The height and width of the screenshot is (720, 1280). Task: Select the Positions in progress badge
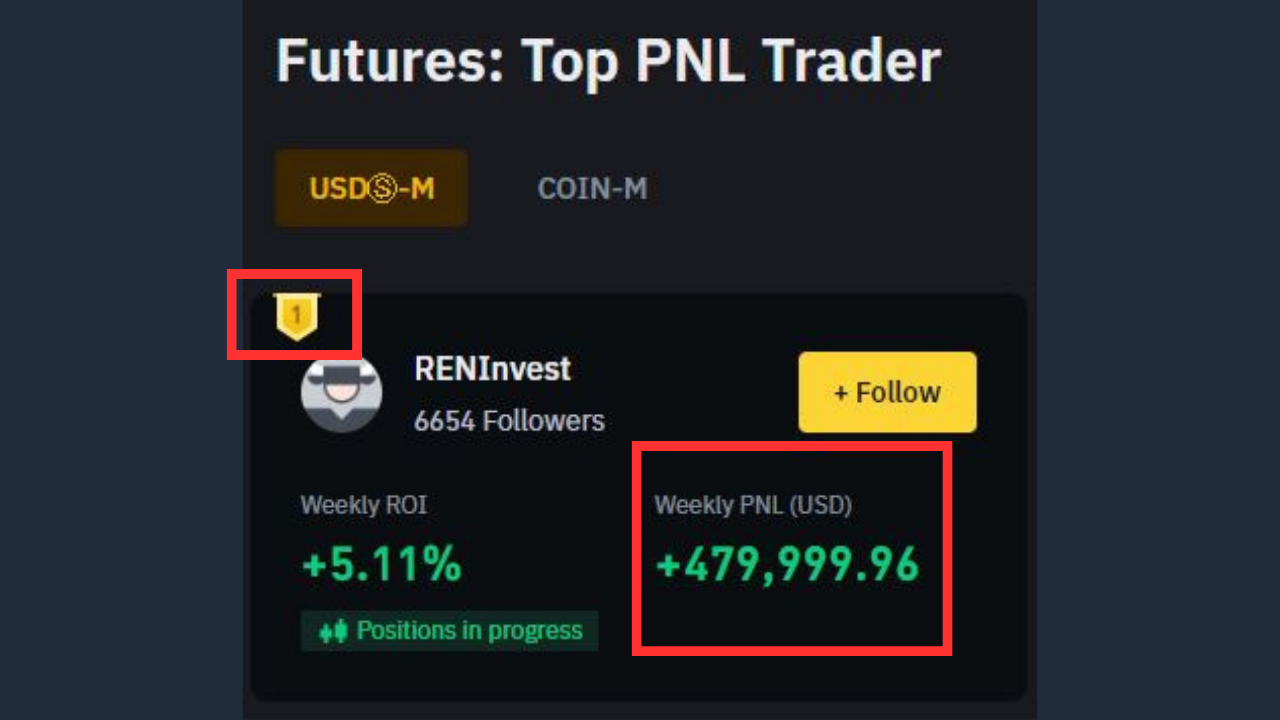450,631
